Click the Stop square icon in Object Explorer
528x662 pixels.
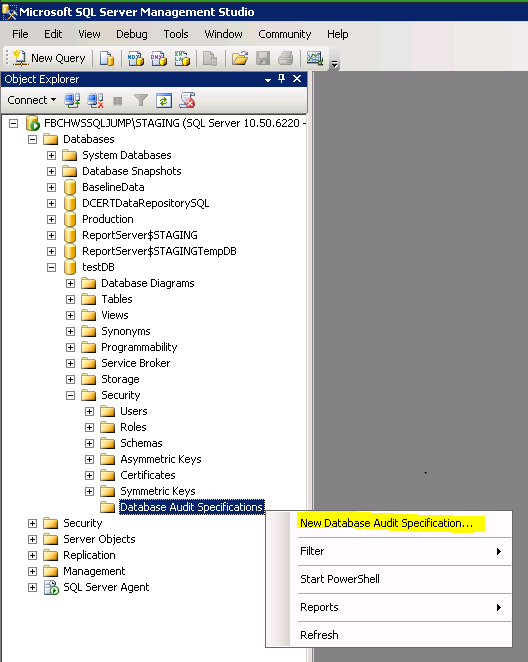click(118, 101)
